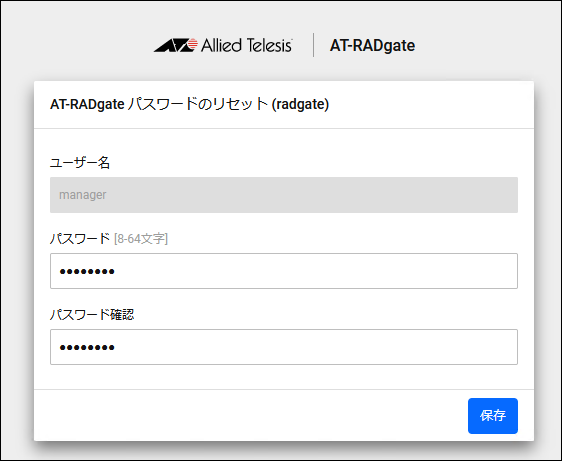Click the (radgate) hostname in heading
The height and width of the screenshot is (461, 562).
point(300,104)
